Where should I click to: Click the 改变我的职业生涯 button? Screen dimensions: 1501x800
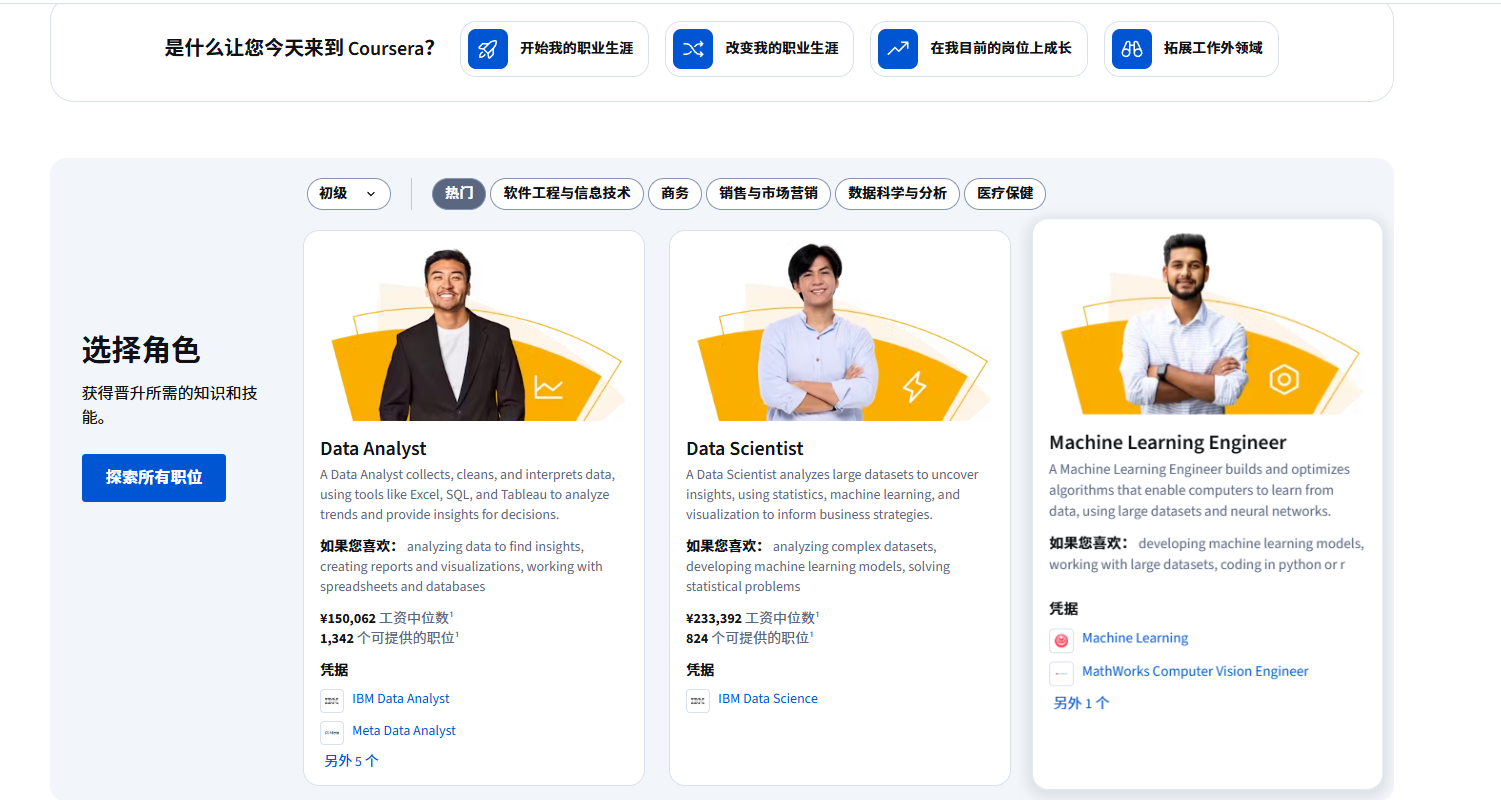point(759,48)
